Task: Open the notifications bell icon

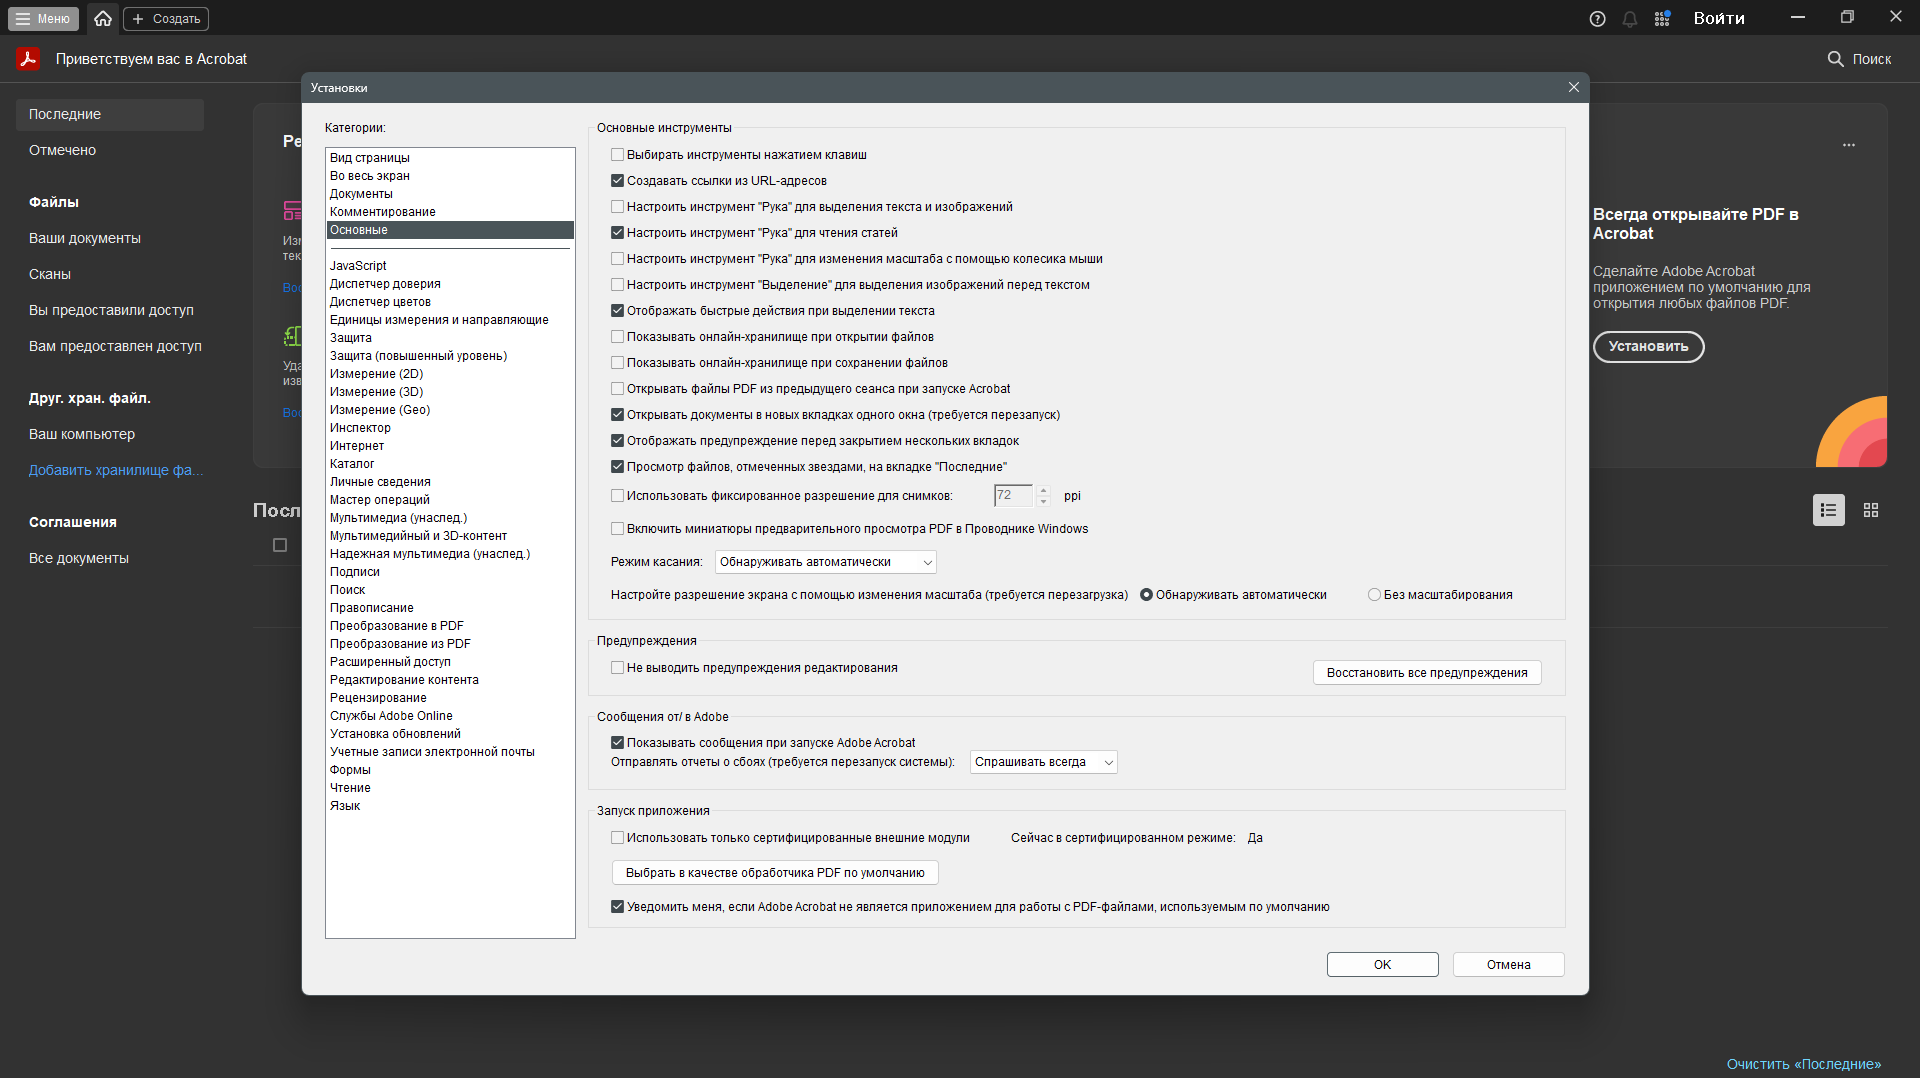Action: (1630, 19)
